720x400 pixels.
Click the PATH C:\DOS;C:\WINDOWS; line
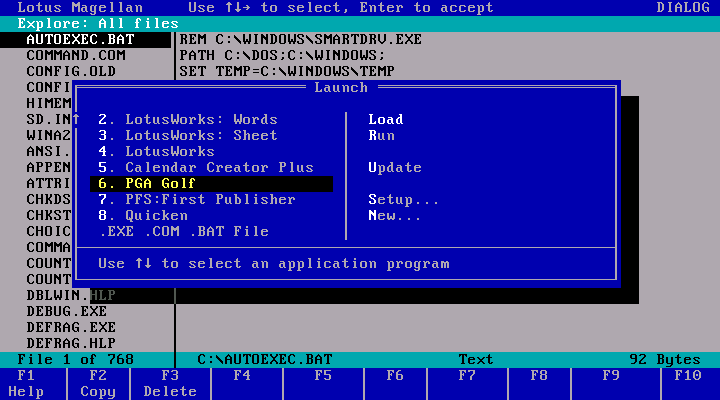pyautogui.click(x=282, y=56)
